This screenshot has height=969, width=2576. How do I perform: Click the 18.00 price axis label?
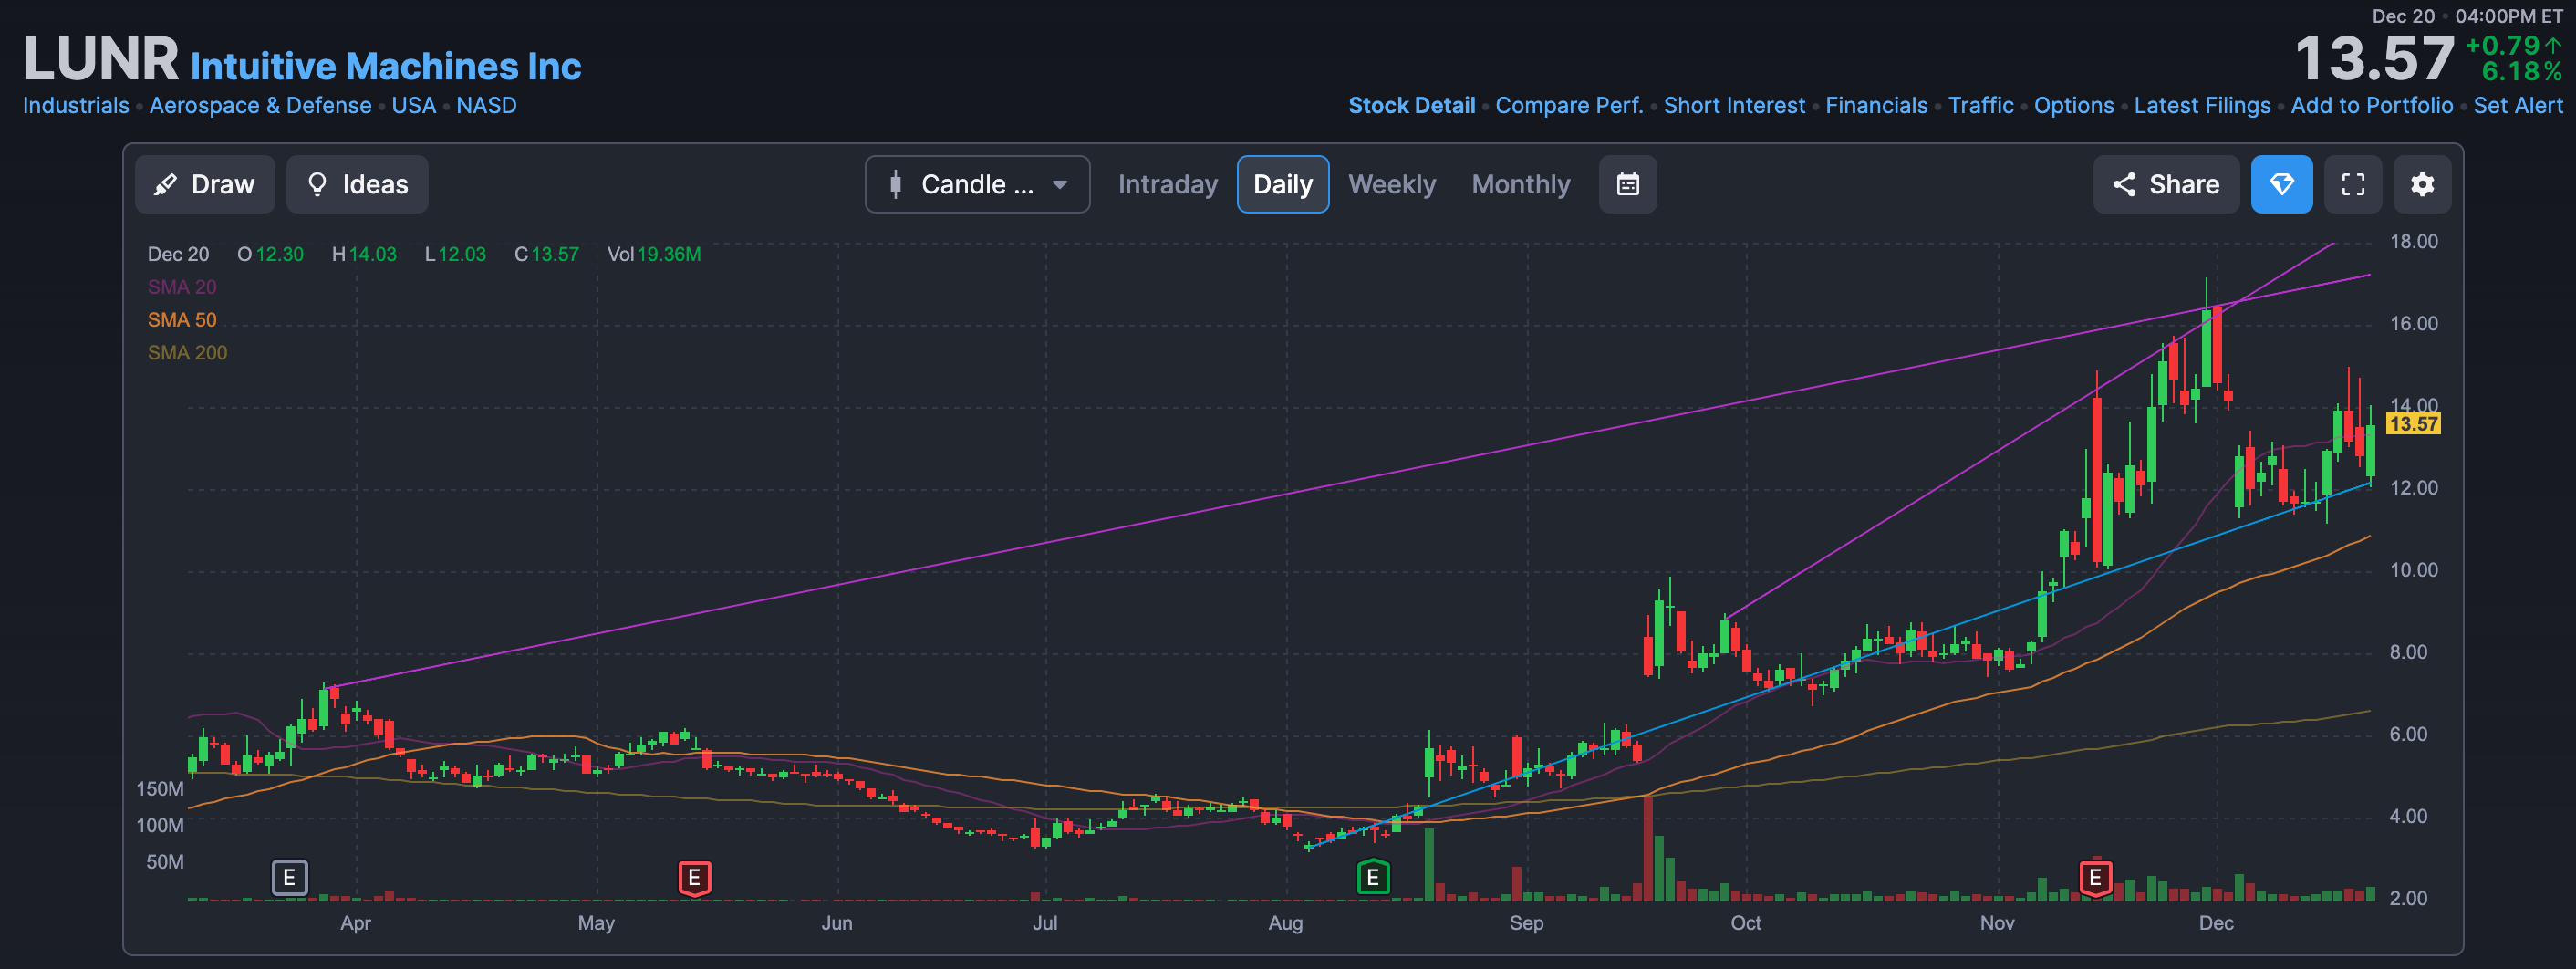pos(2413,242)
